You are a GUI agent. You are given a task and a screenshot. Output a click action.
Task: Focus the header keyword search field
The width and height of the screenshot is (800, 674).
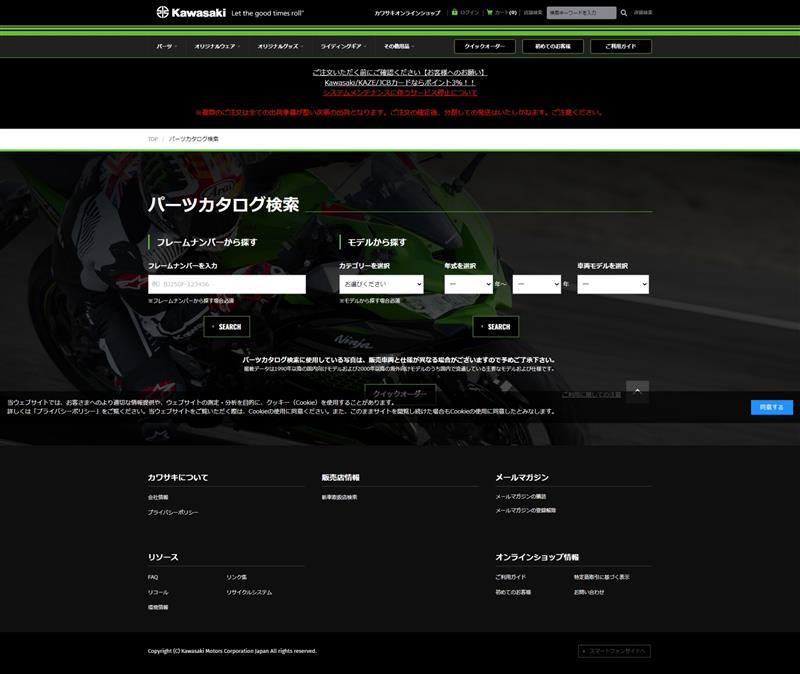(x=581, y=13)
